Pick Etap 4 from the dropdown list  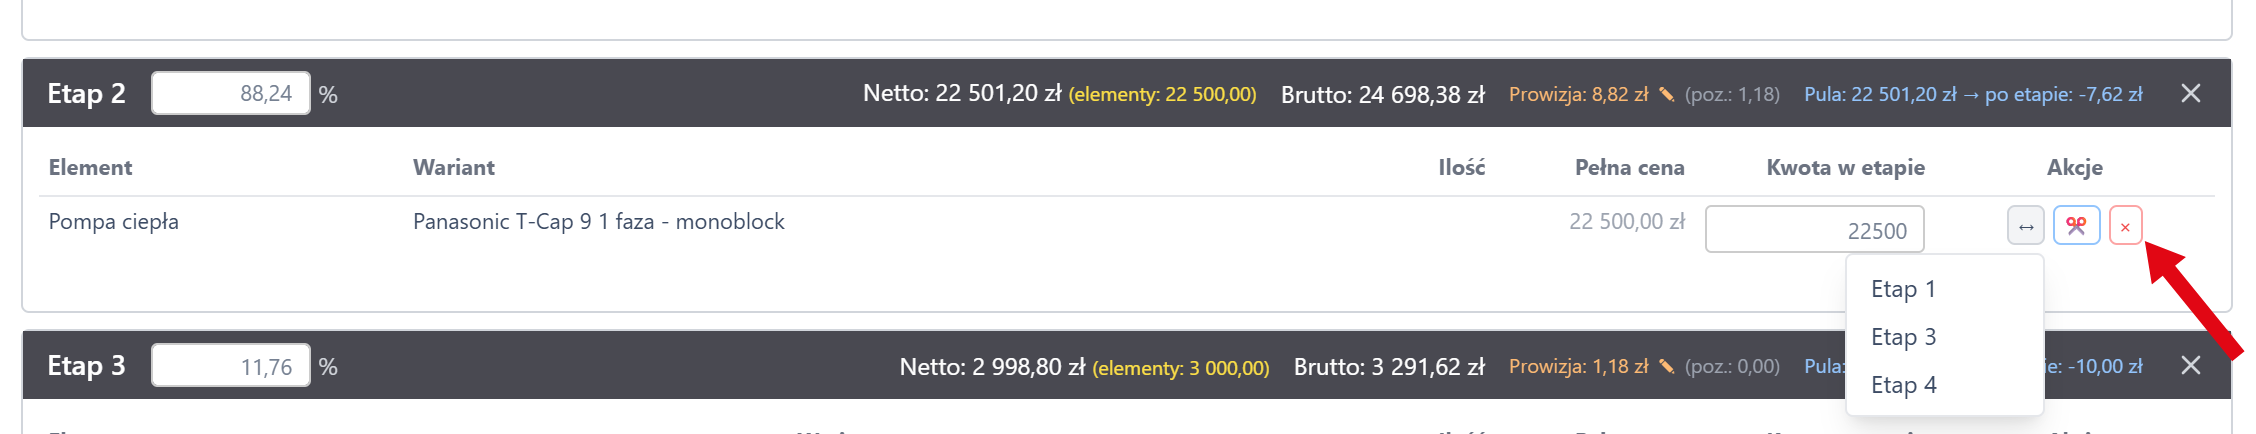(x=1903, y=385)
